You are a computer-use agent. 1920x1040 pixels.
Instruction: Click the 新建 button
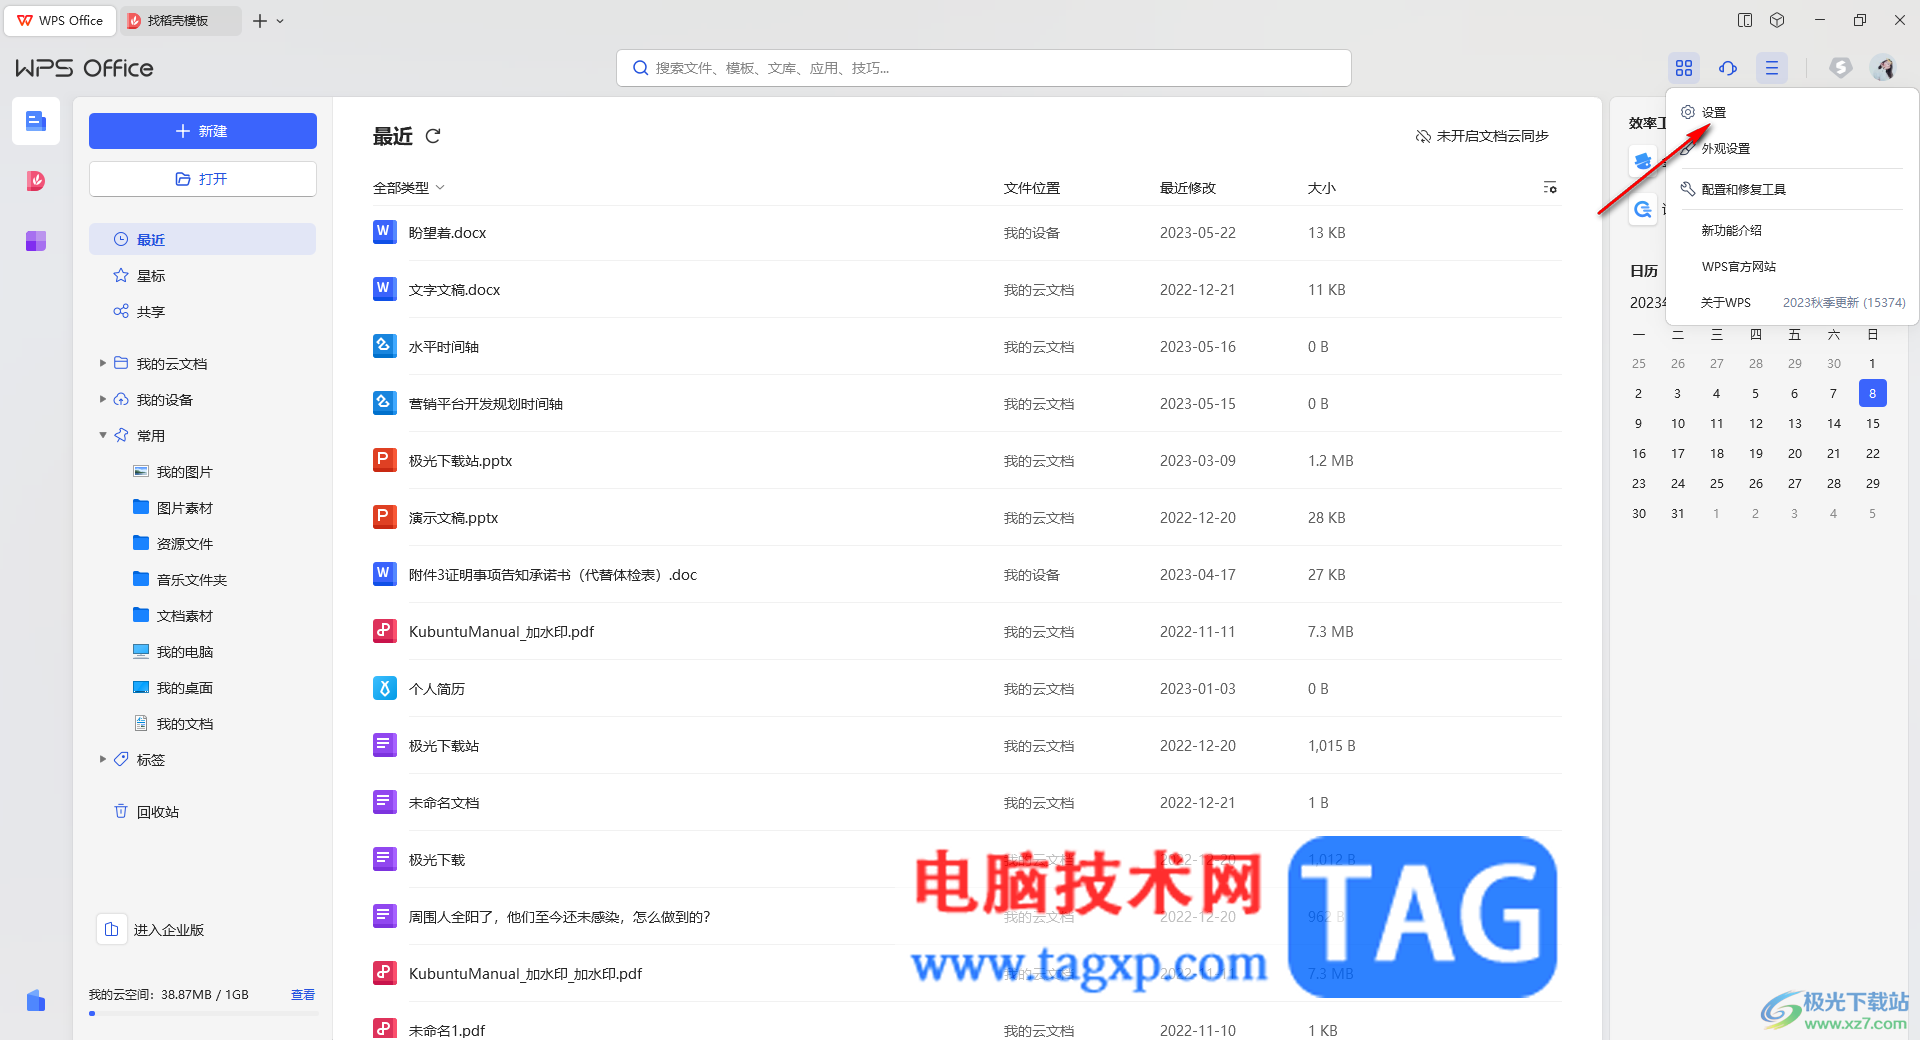[x=203, y=131]
